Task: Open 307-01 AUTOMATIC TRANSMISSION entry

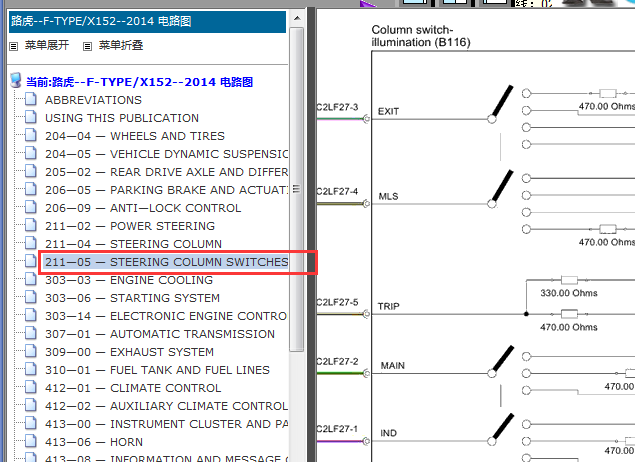Action: pos(160,334)
